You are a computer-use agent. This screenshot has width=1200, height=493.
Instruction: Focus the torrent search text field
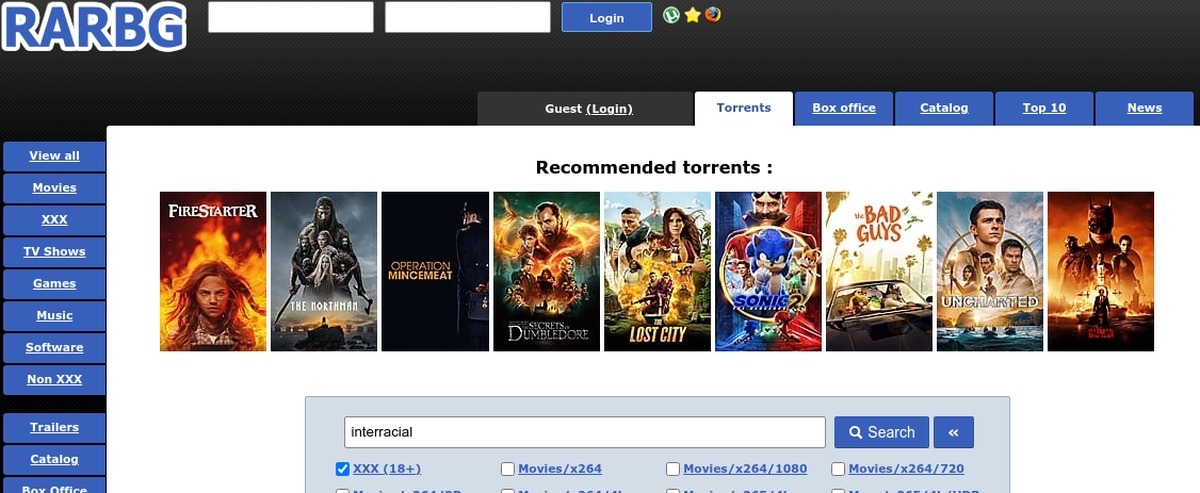tap(584, 432)
